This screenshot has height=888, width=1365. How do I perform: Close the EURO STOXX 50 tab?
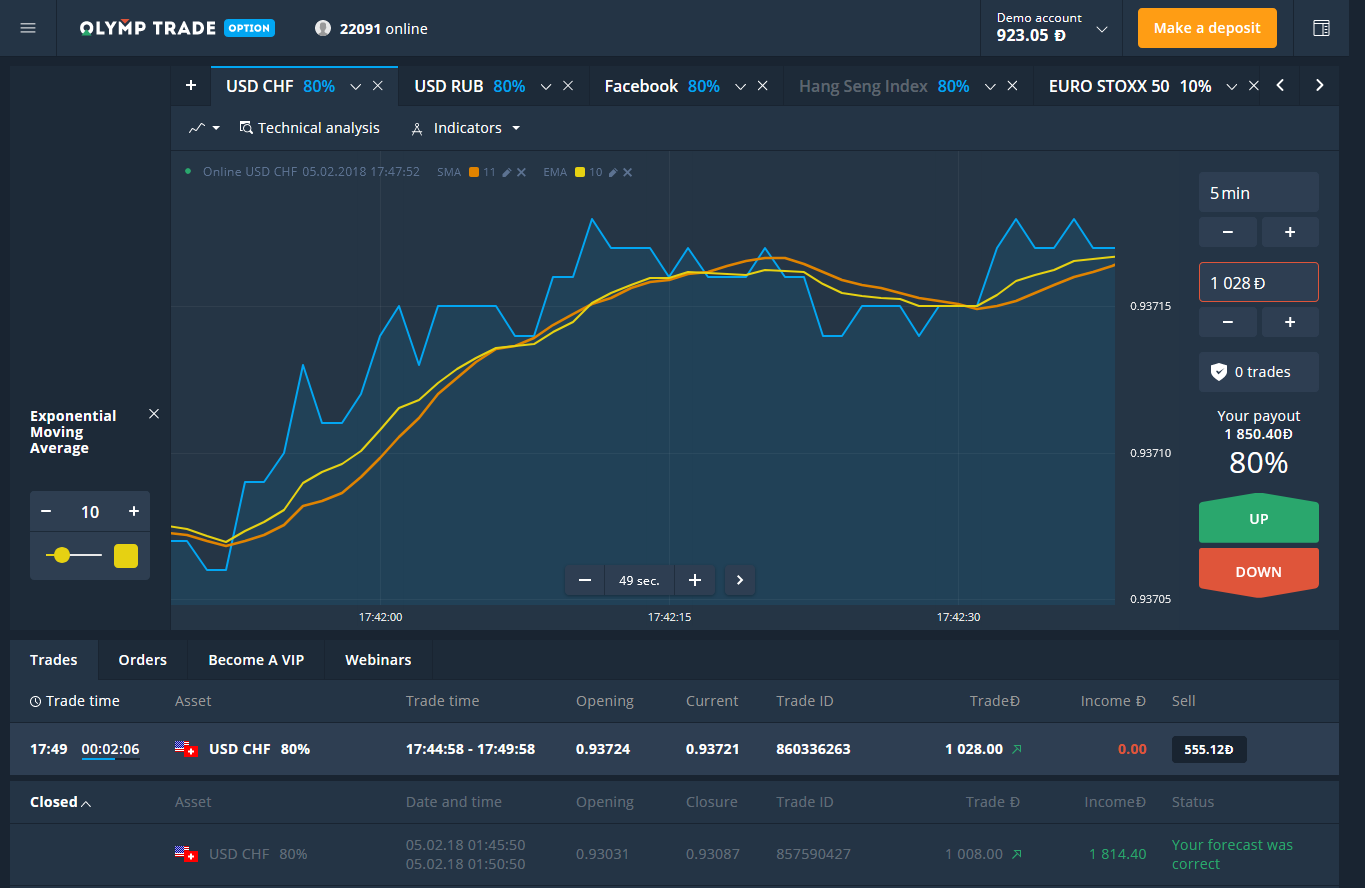point(1254,86)
